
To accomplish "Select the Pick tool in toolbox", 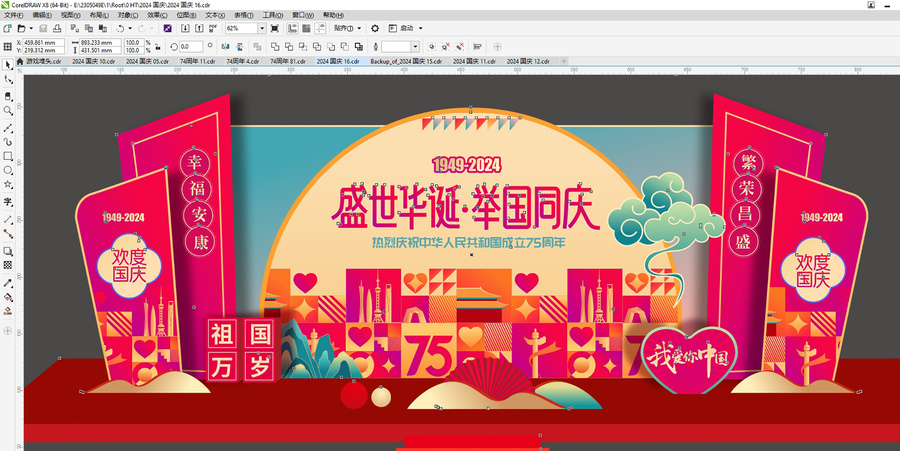I will coord(8,65).
